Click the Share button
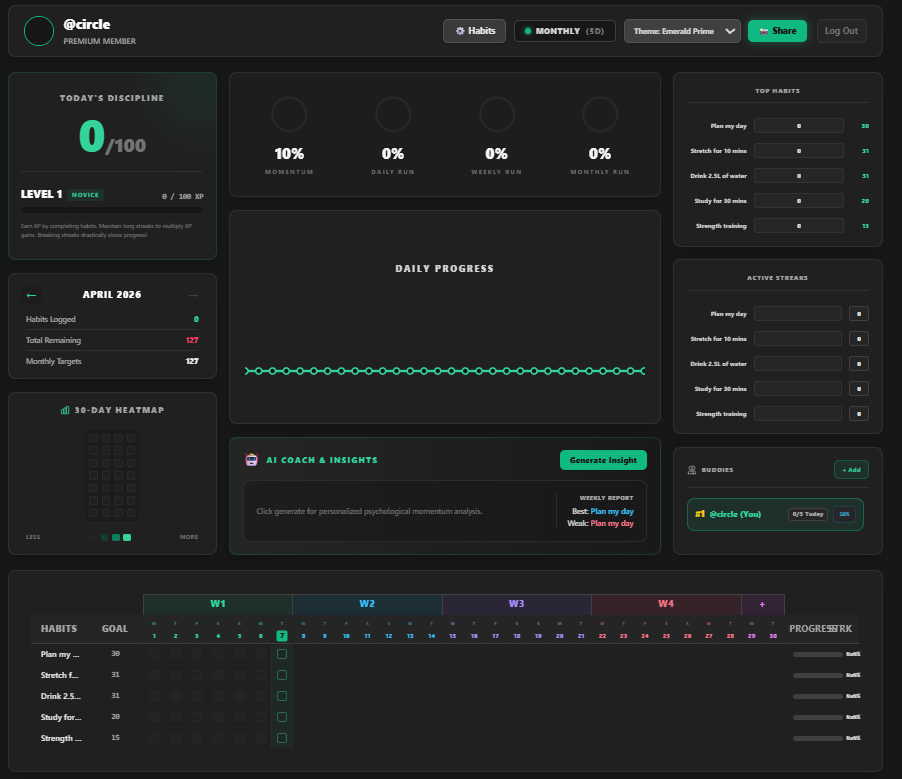 pos(777,31)
